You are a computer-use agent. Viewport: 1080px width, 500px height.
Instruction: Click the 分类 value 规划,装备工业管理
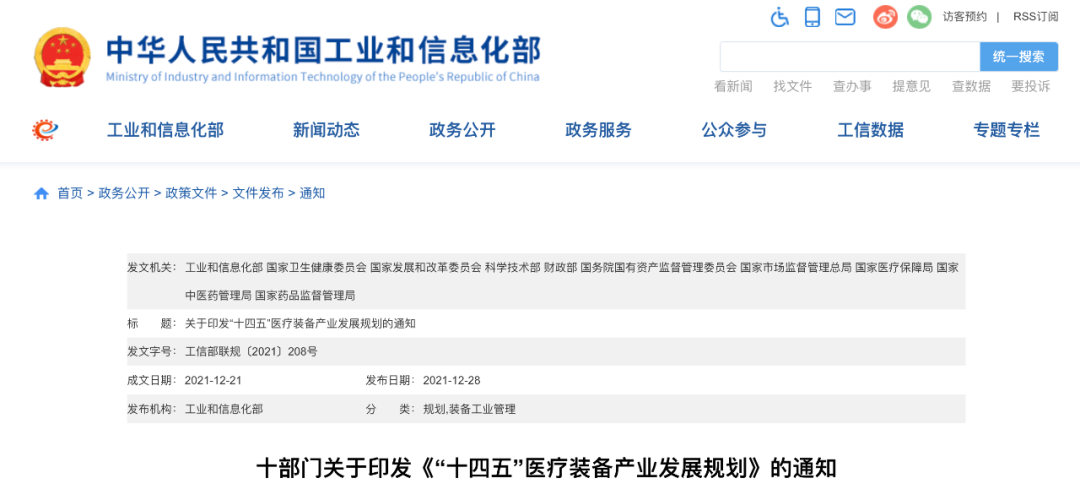click(469, 409)
